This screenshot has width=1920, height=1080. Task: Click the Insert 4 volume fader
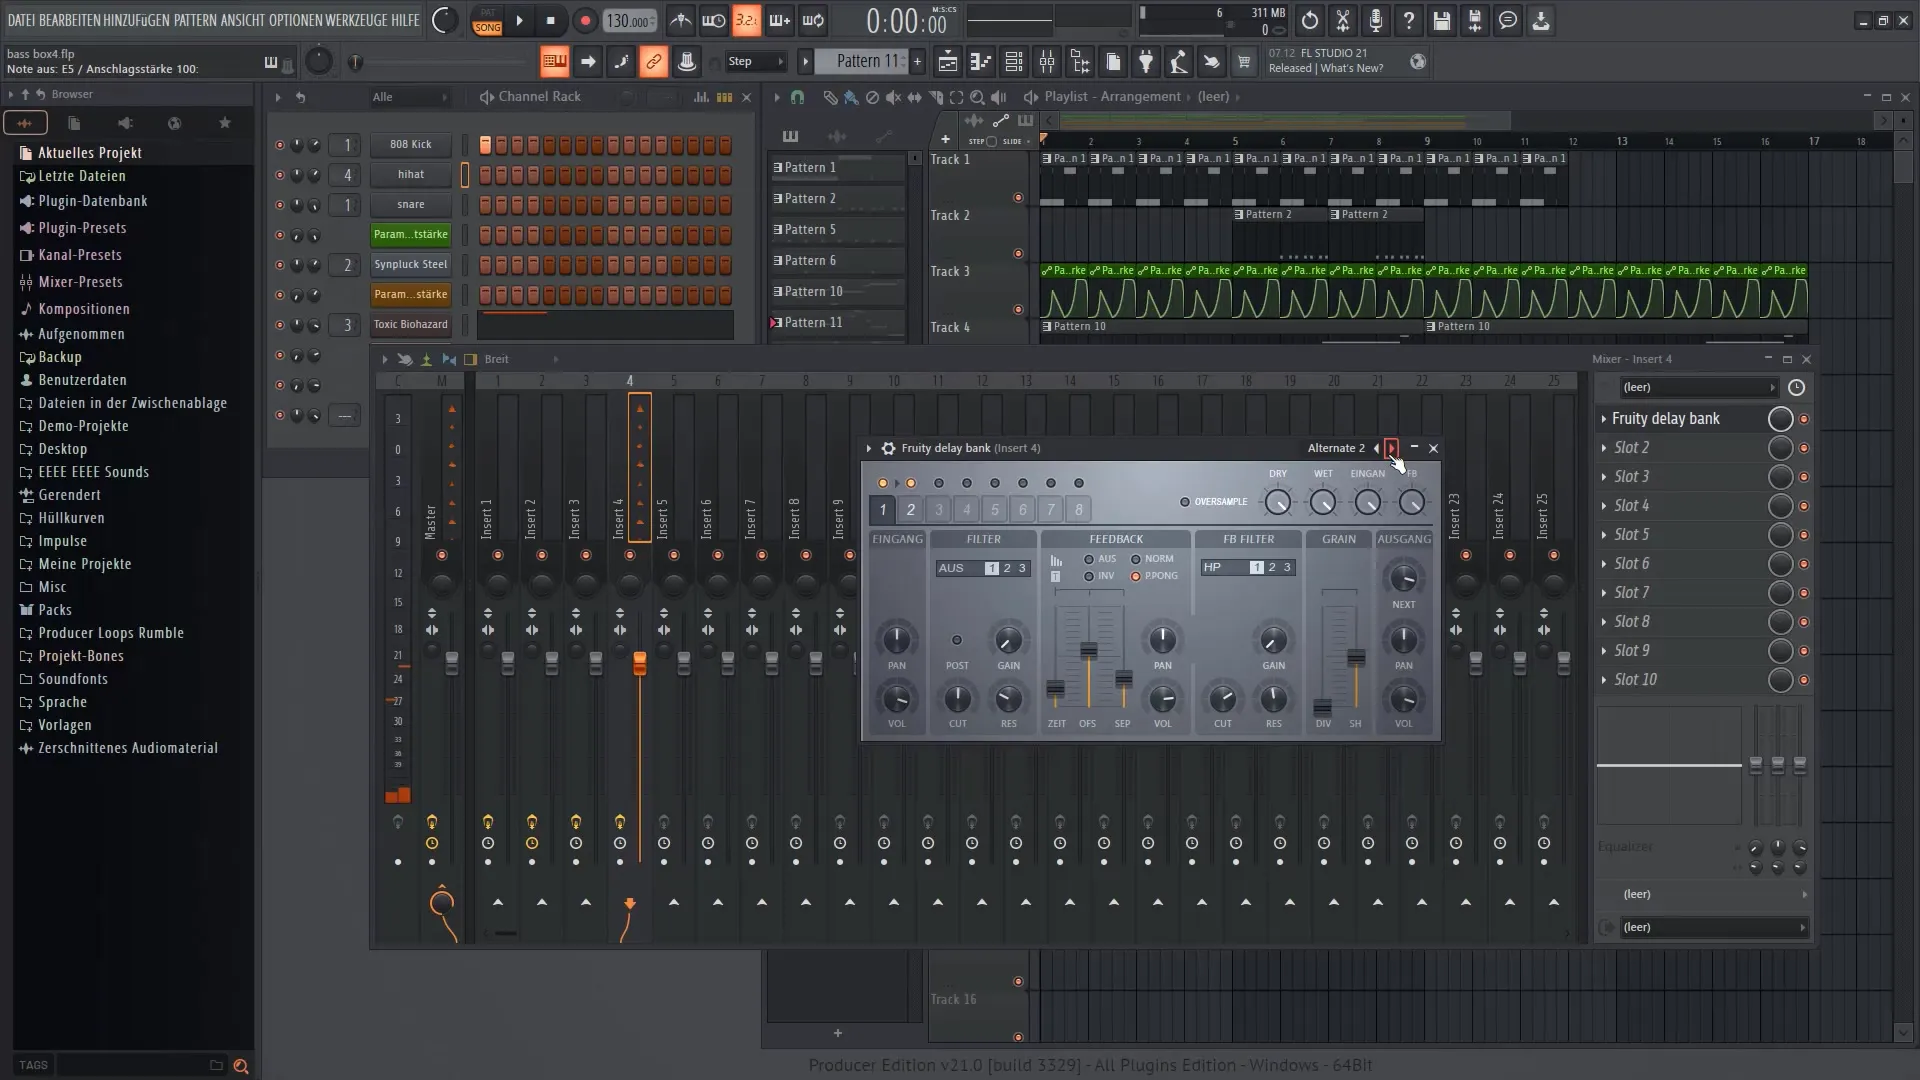click(640, 663)
